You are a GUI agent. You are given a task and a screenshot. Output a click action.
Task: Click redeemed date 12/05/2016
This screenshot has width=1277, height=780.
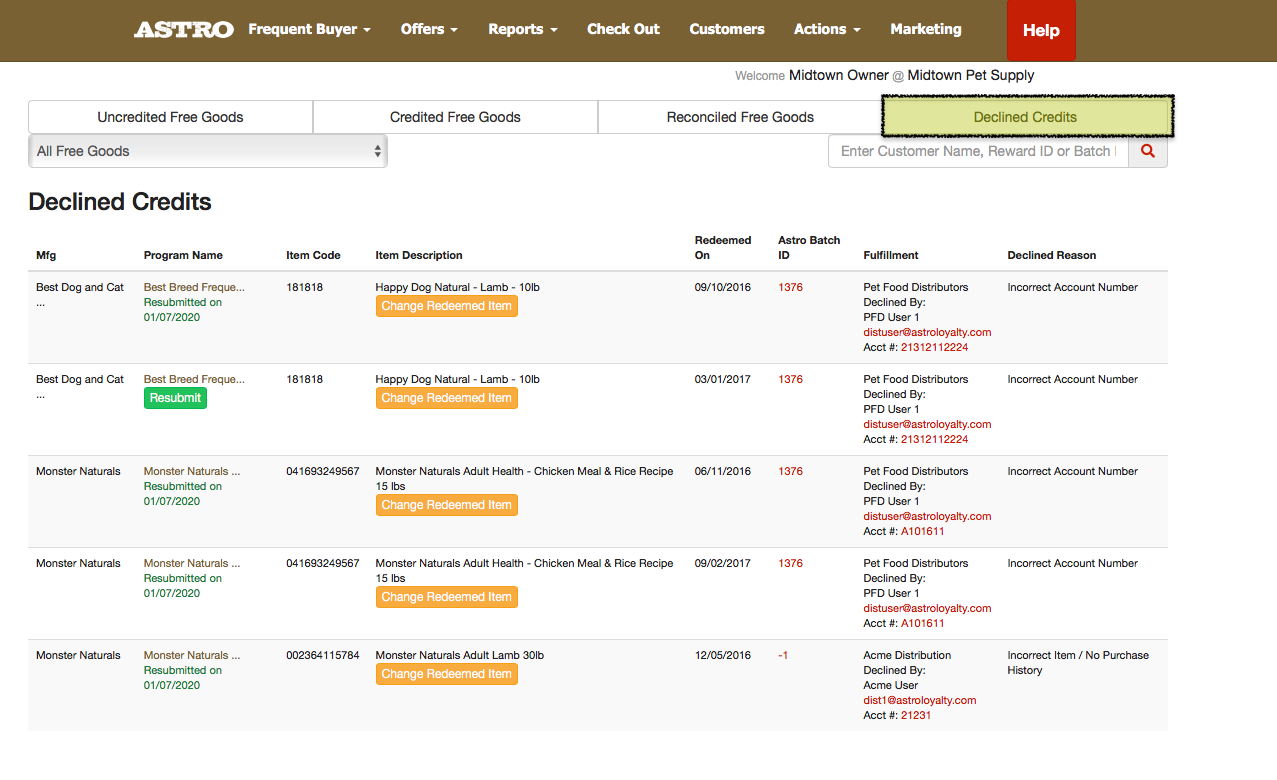[x=723, y=655]
